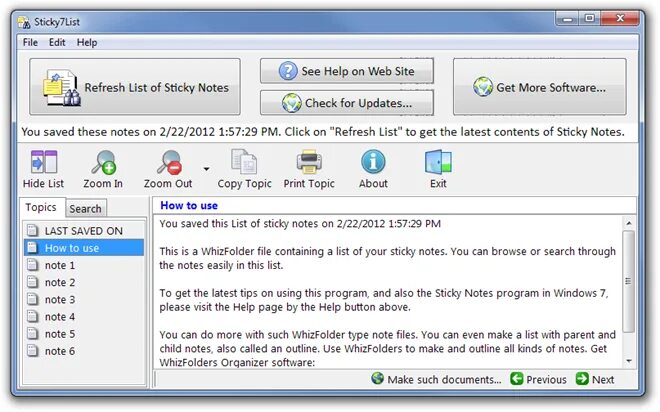Close the Sticky7List window
Screen dimensions: 660x412
click(x=620, y=19)
